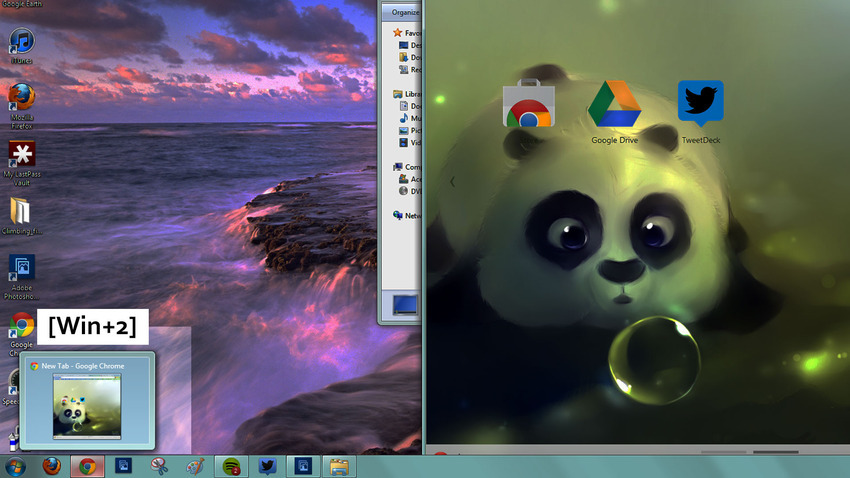The width and height of the screenshot is (850, 478).
Task: Select Libraries in the Explorer sidebar
Action: 407,94
